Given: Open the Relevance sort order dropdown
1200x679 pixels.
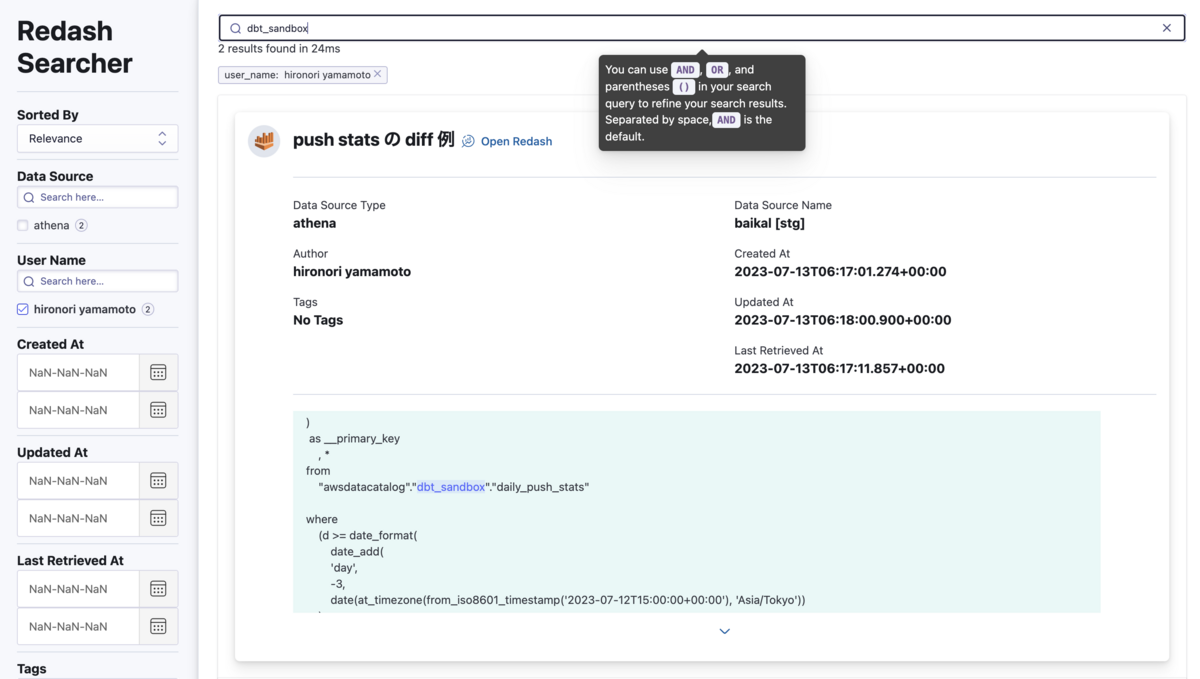Looking at the screenshot, I should click(97, 138).
